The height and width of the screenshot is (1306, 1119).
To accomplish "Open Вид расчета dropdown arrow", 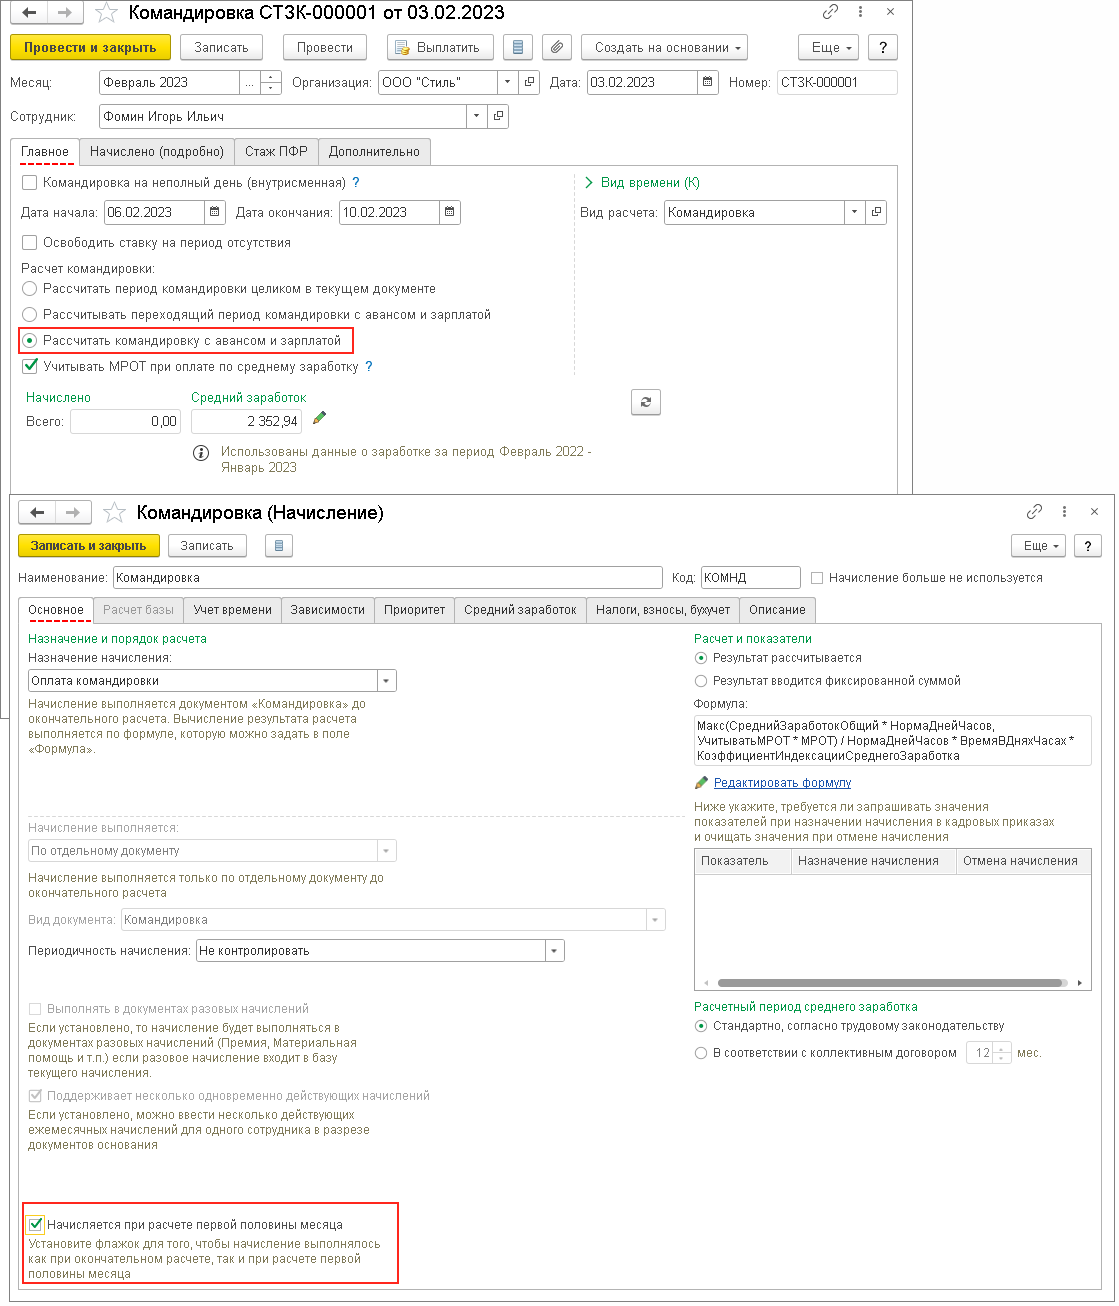I will [854, 212].
